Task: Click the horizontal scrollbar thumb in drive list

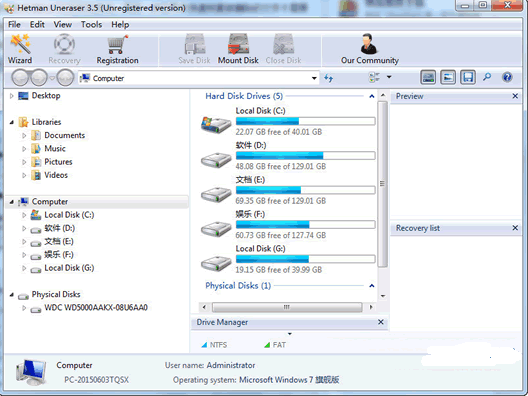Action: click(x=287, y=307)
